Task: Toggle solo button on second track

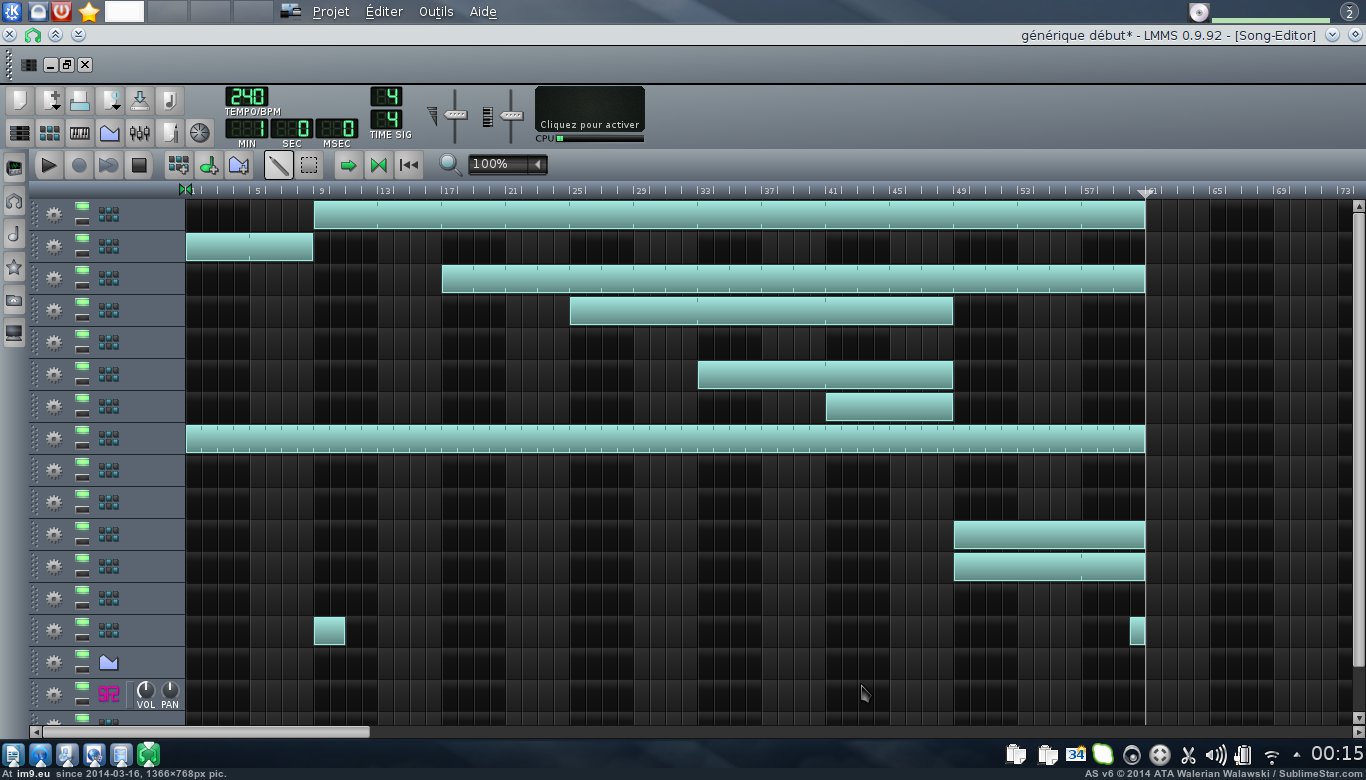Action: pos(81,253)
